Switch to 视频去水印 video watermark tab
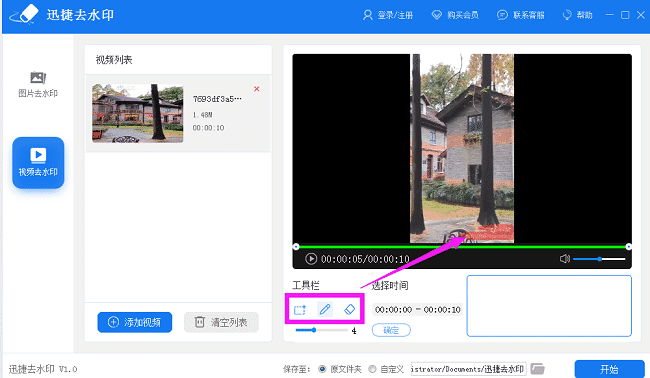Viewport: 650px width, 378px height. click(38, 162)
